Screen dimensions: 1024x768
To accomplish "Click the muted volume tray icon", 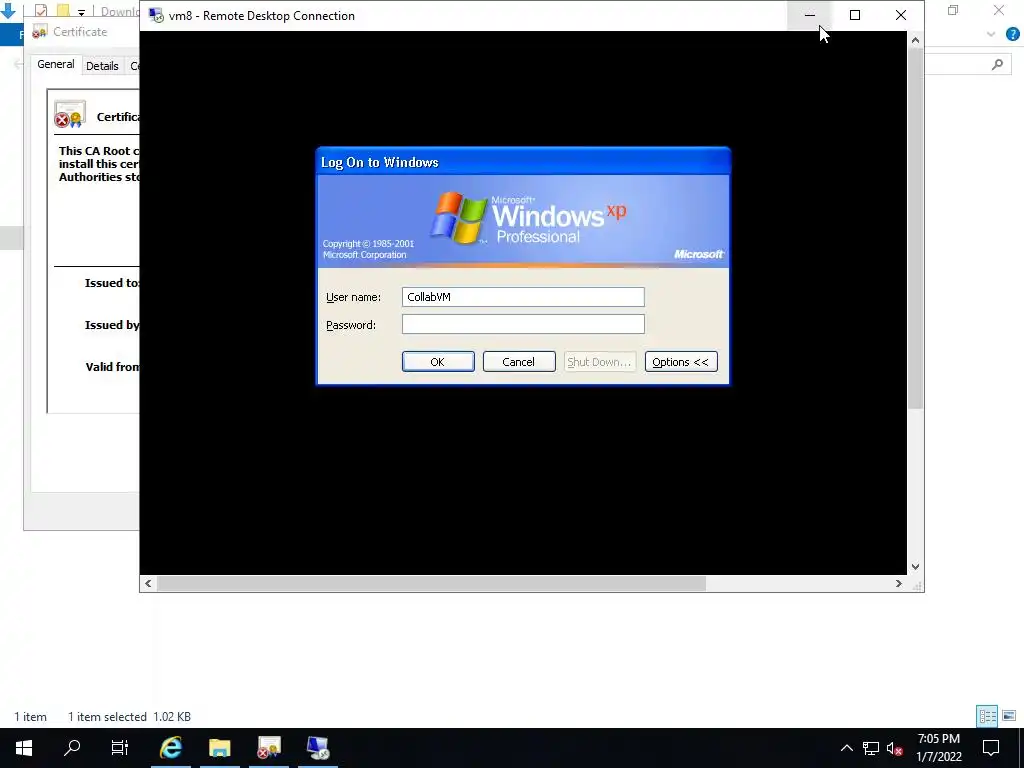I will click(x=895, y=748).
